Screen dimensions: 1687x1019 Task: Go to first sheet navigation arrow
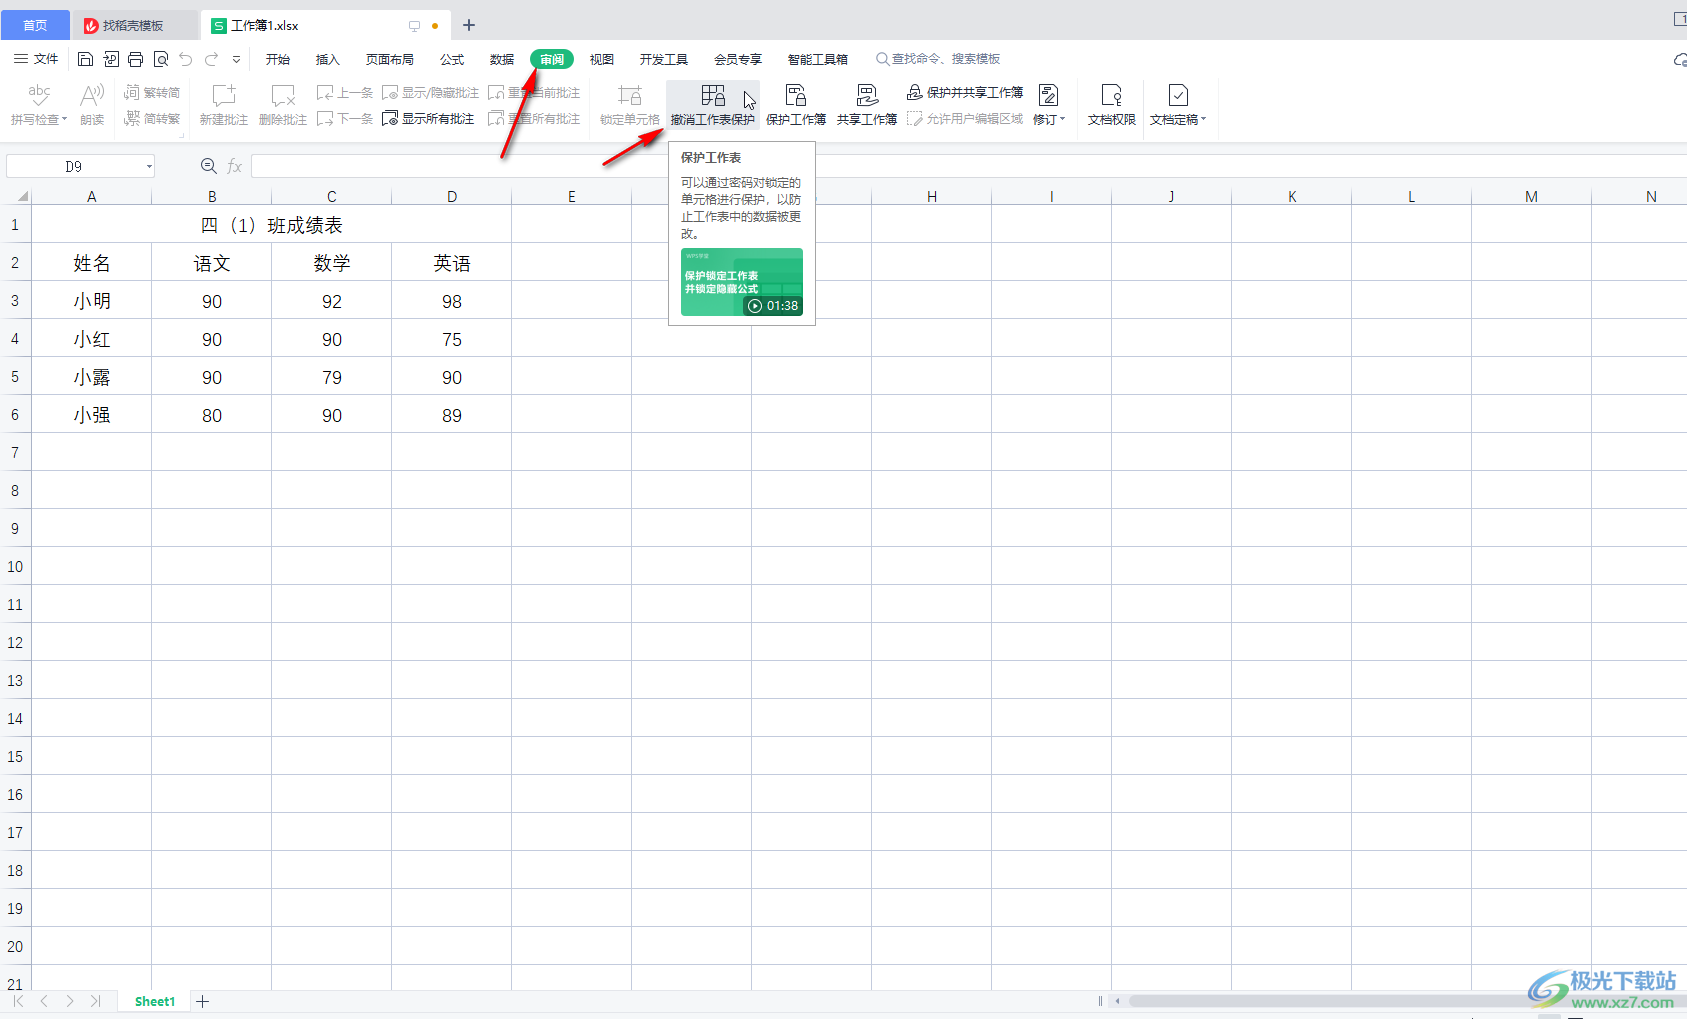coord(18,1001)
